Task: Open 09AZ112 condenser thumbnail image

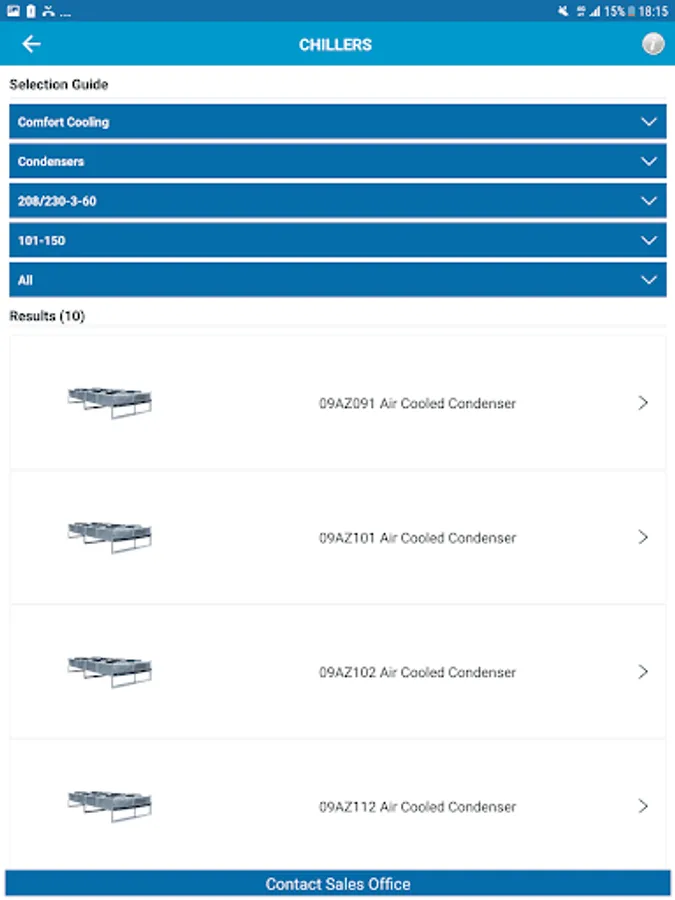Action: coord(110,805)
